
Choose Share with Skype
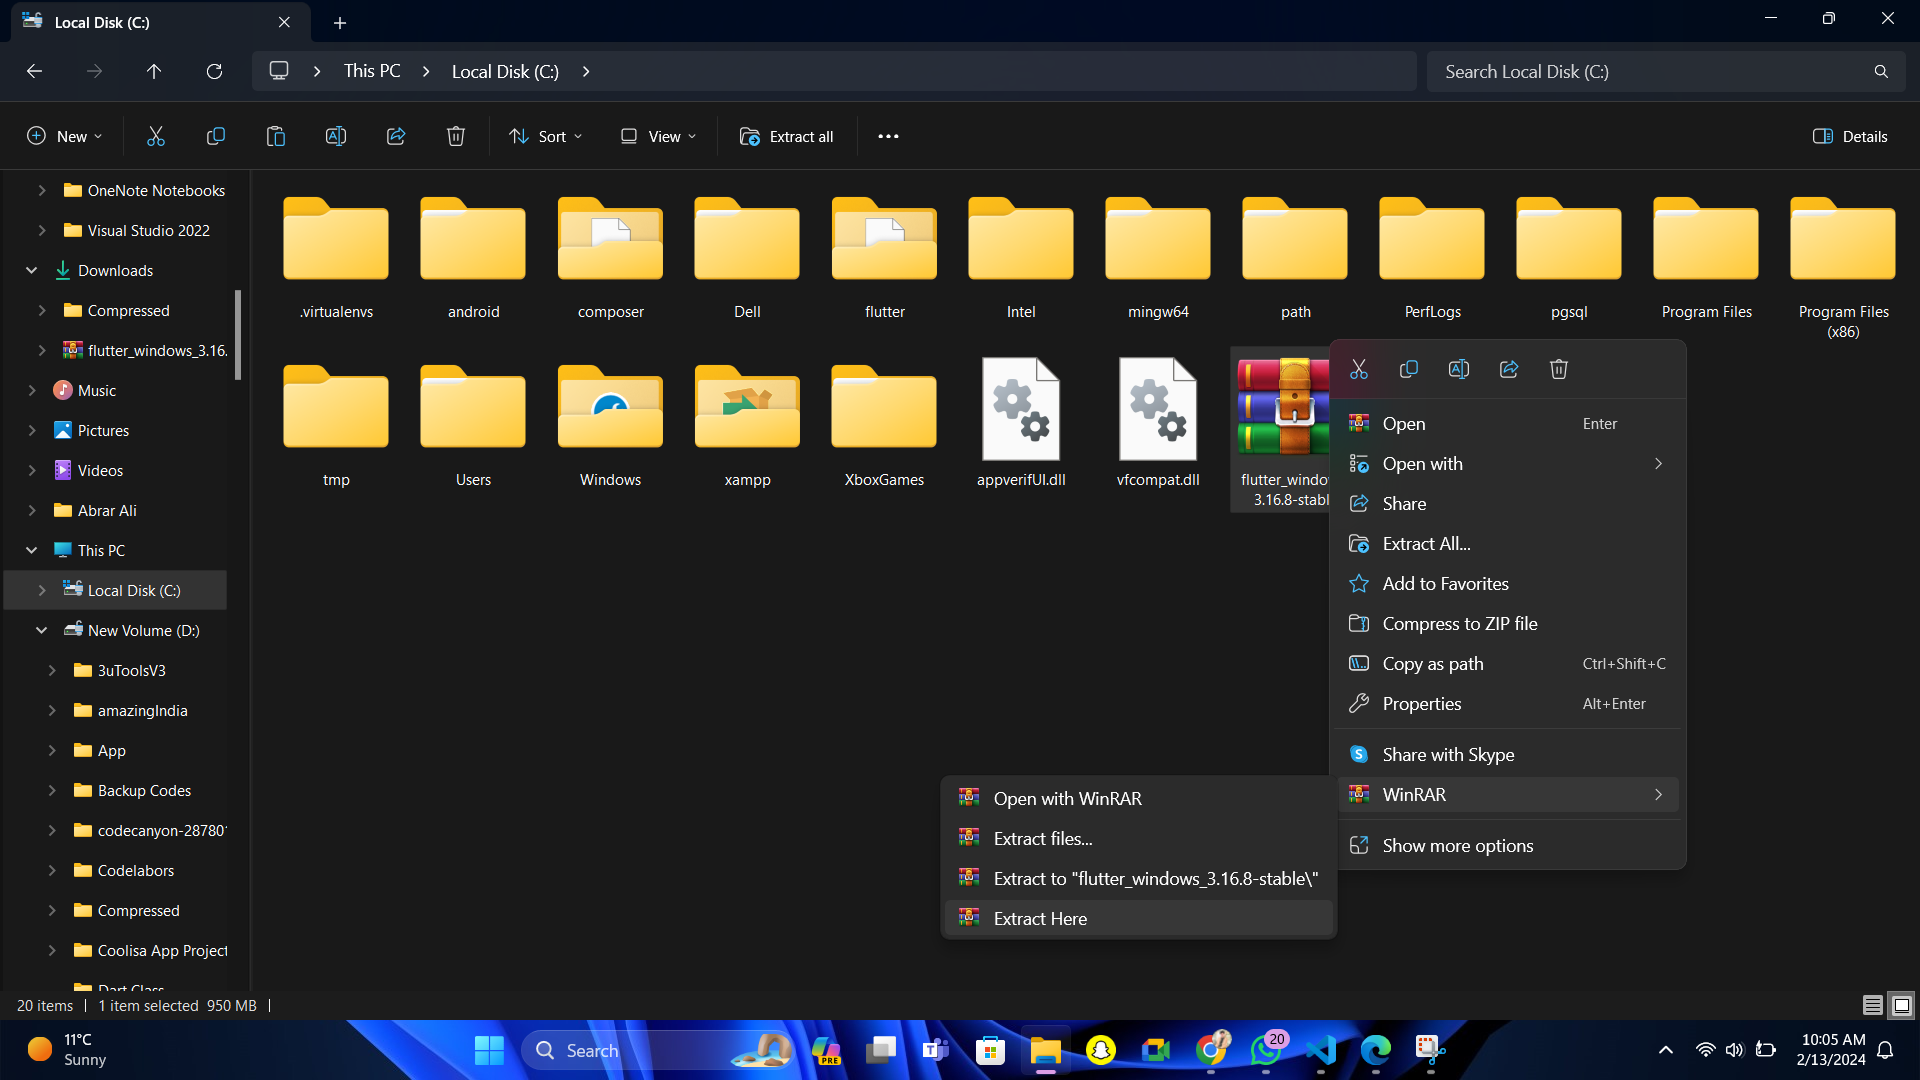coord(1508,755)
